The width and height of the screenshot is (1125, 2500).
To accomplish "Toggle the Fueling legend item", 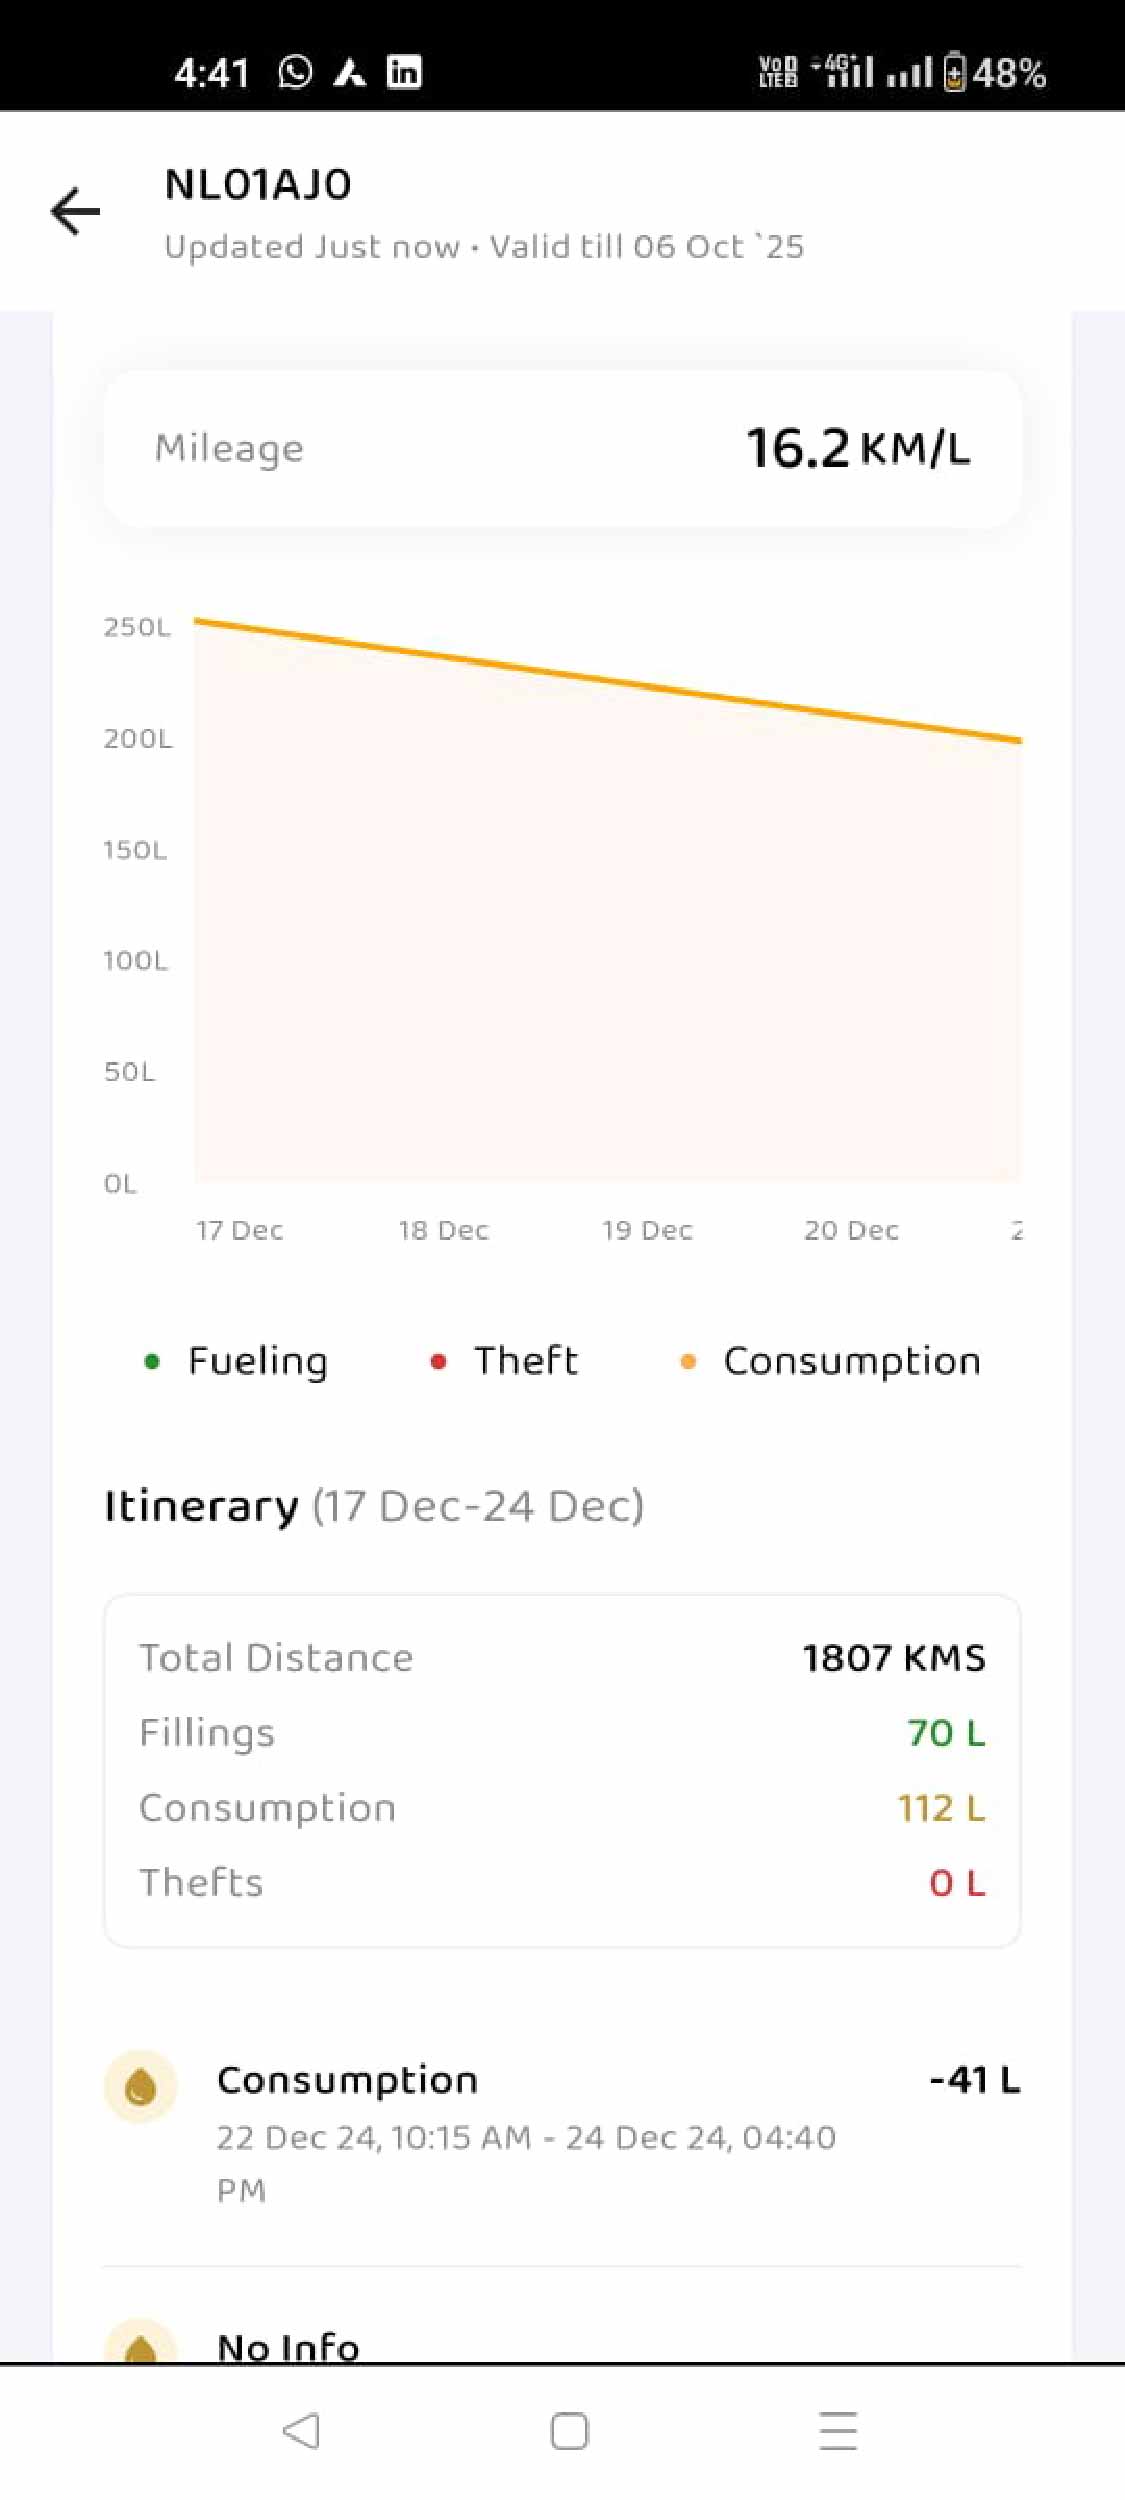I will (237, 1361).
